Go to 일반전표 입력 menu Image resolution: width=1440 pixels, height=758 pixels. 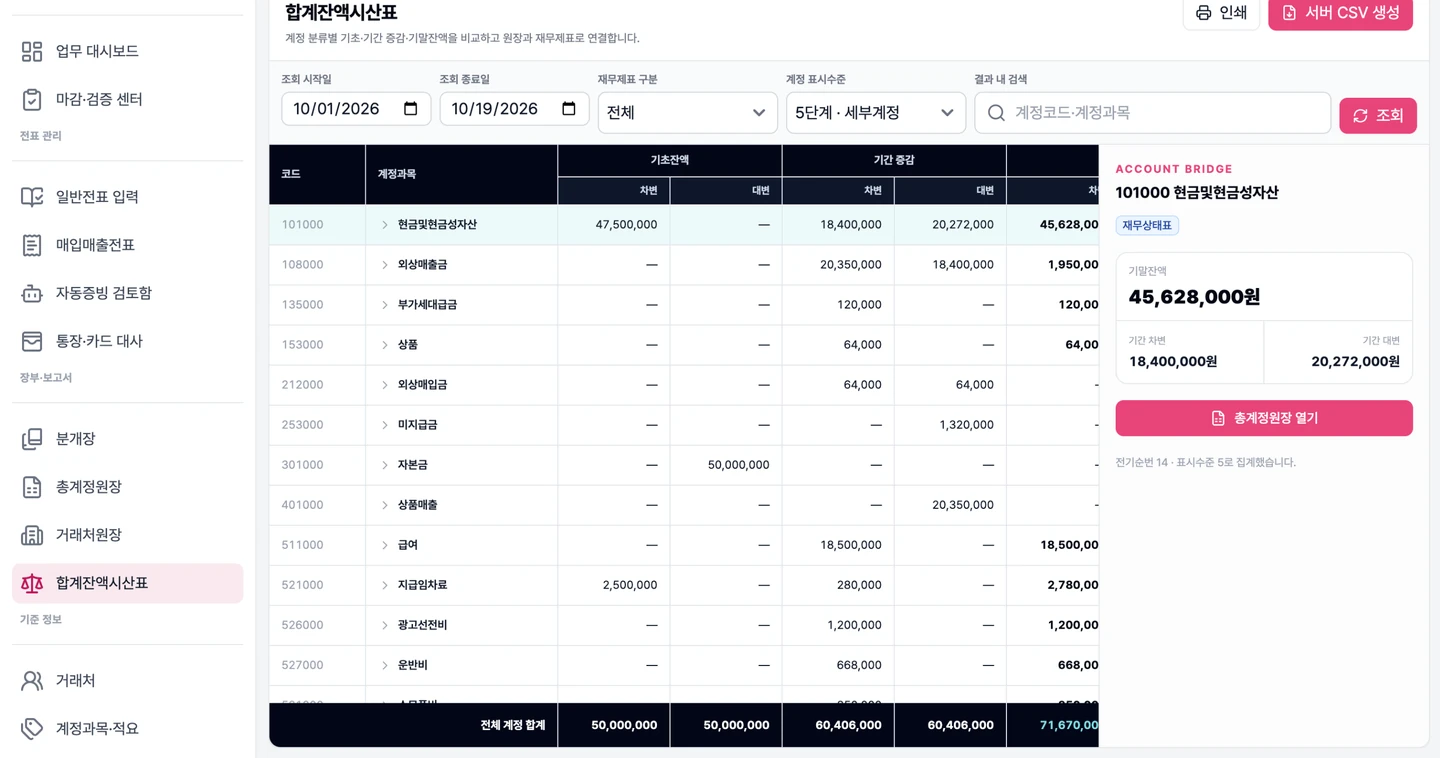127,197
